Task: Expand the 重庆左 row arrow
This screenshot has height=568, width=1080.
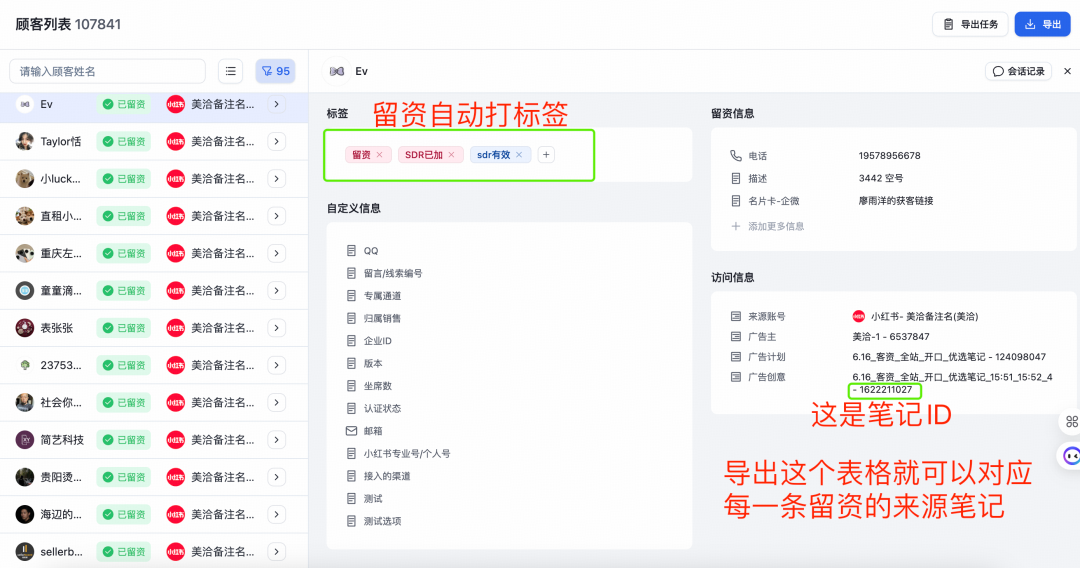Action: 276,253
